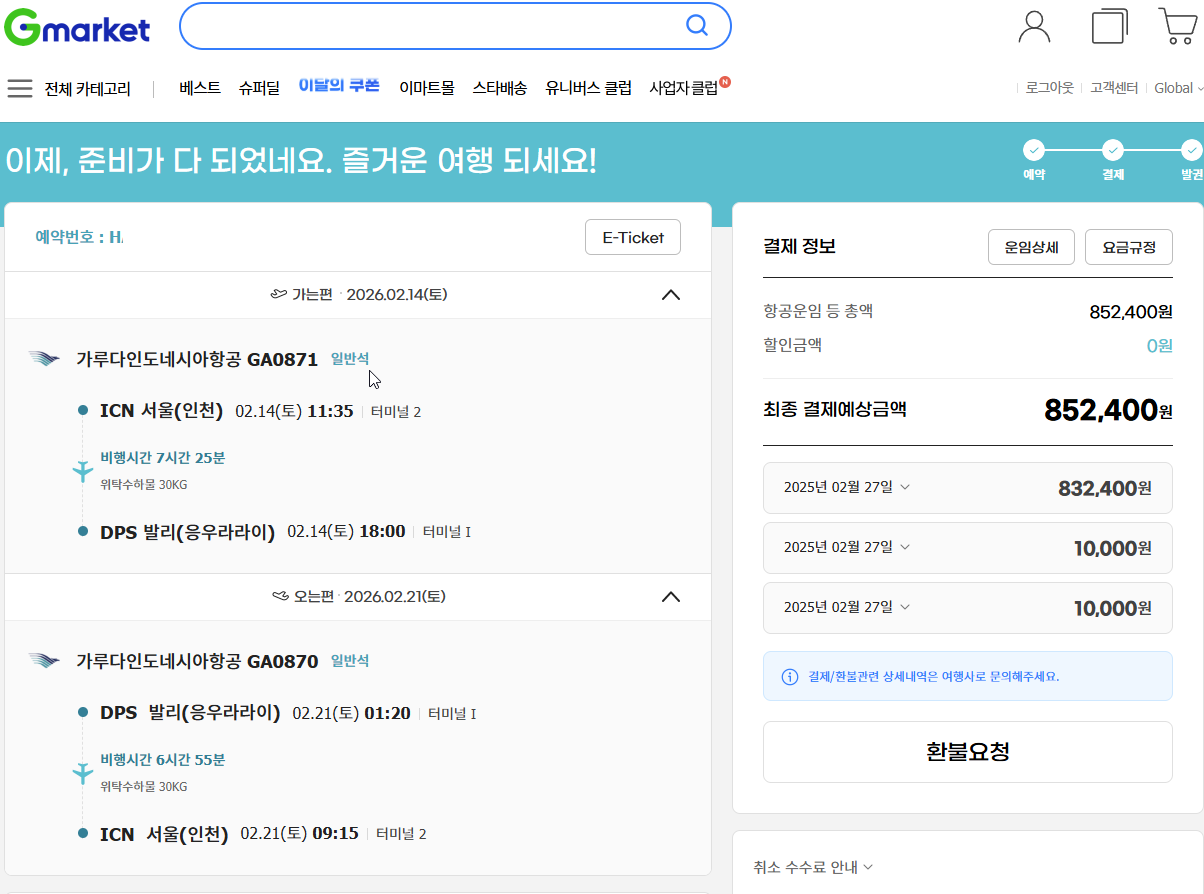Open the 스타배송 menu

(499, 88)
